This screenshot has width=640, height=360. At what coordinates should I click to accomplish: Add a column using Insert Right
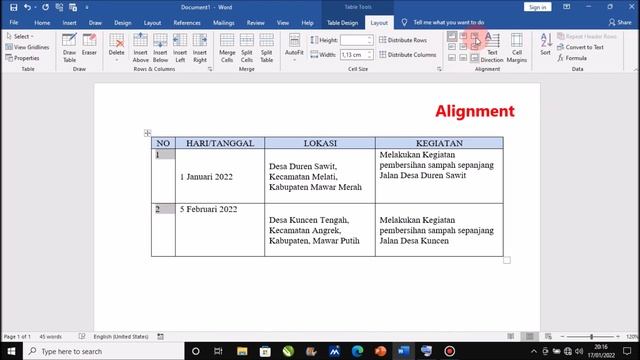200,48
